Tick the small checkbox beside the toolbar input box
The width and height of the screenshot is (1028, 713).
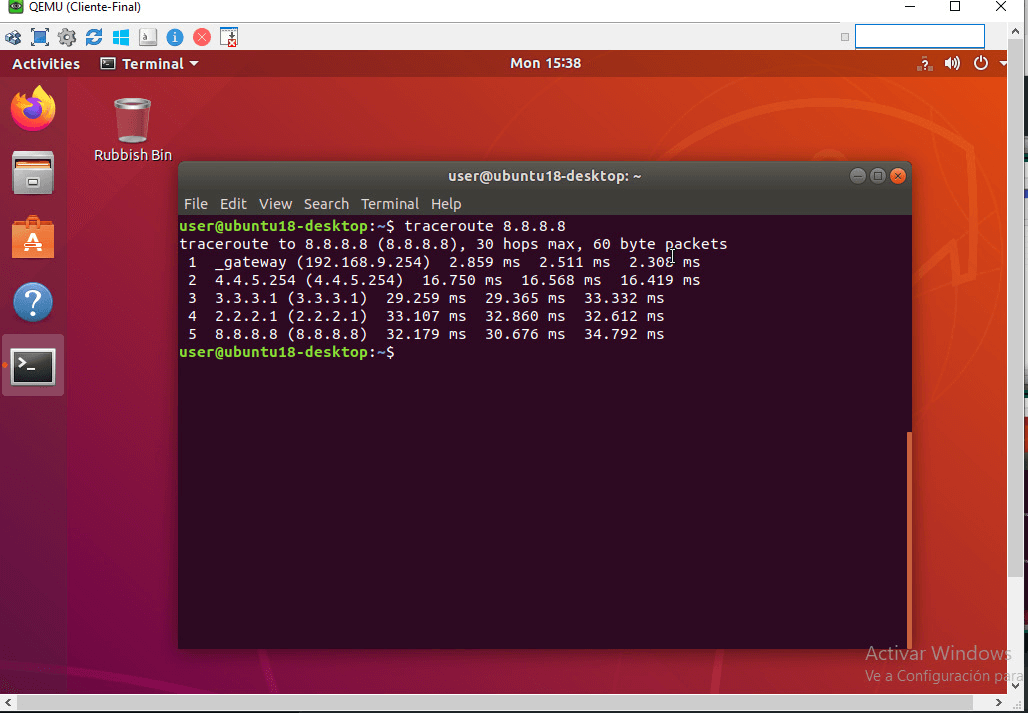pyautogui.click(x=845, y=37)
